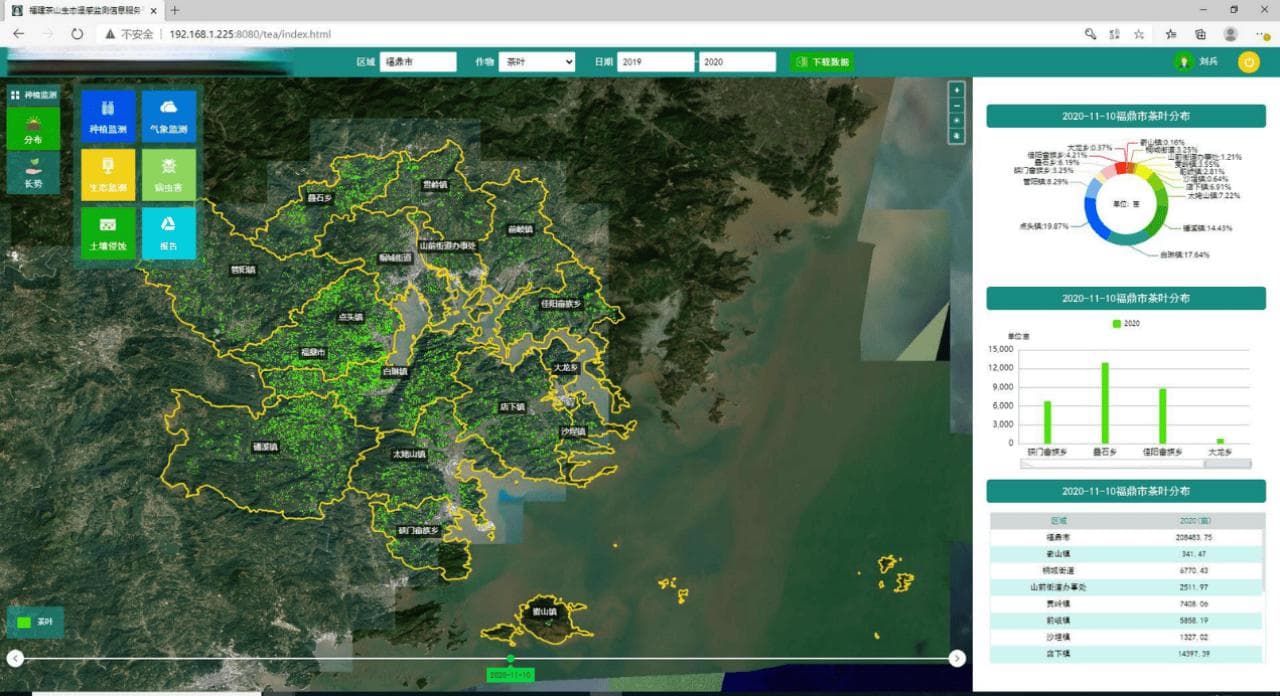Click the 区域 table column header
This screenshot has width=1280, height=696.
[x=1058, y=521]
